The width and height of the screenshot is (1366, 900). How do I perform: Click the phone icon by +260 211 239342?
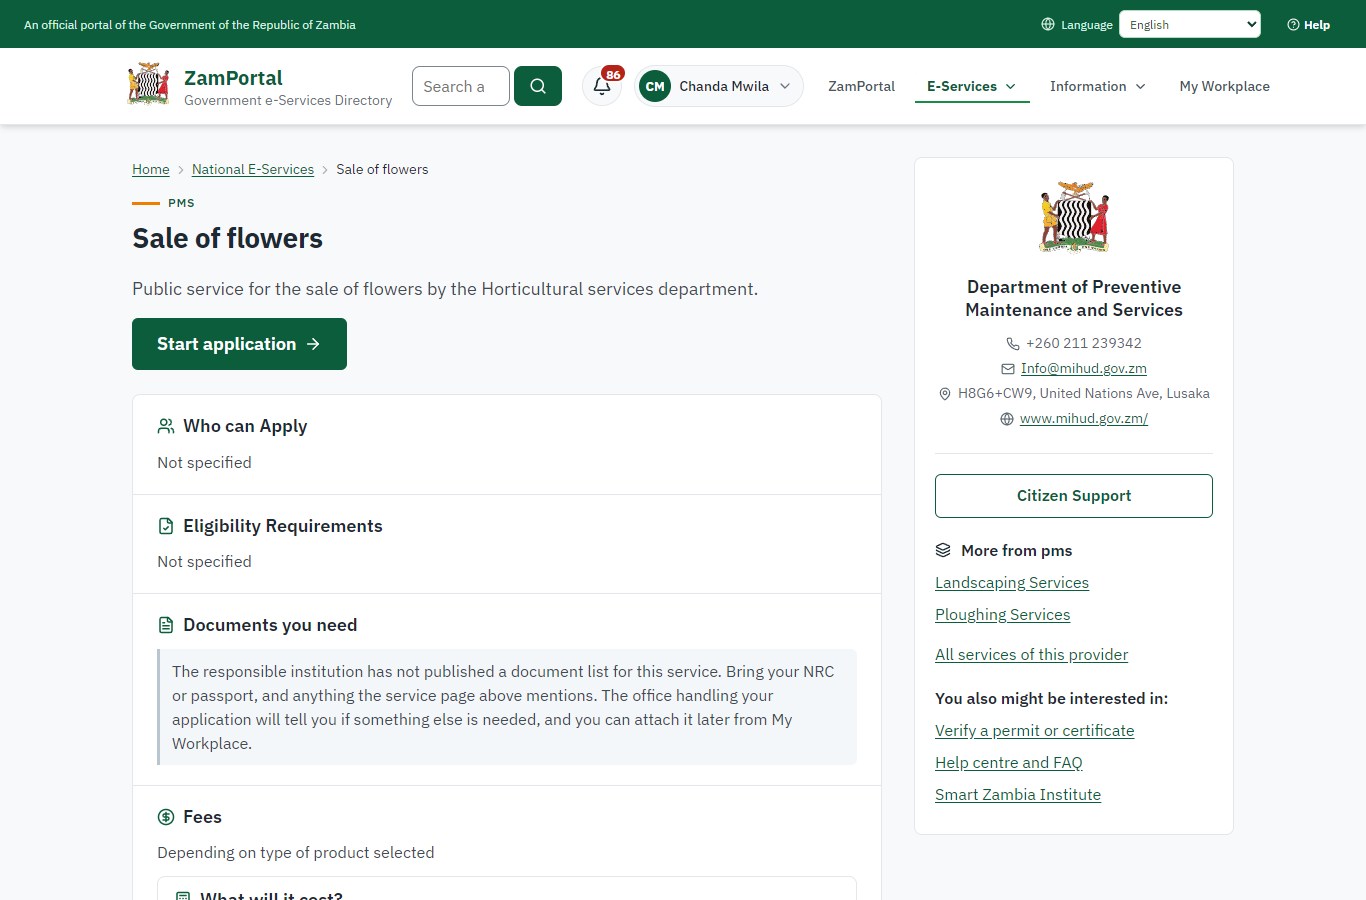click(1013, 343)
